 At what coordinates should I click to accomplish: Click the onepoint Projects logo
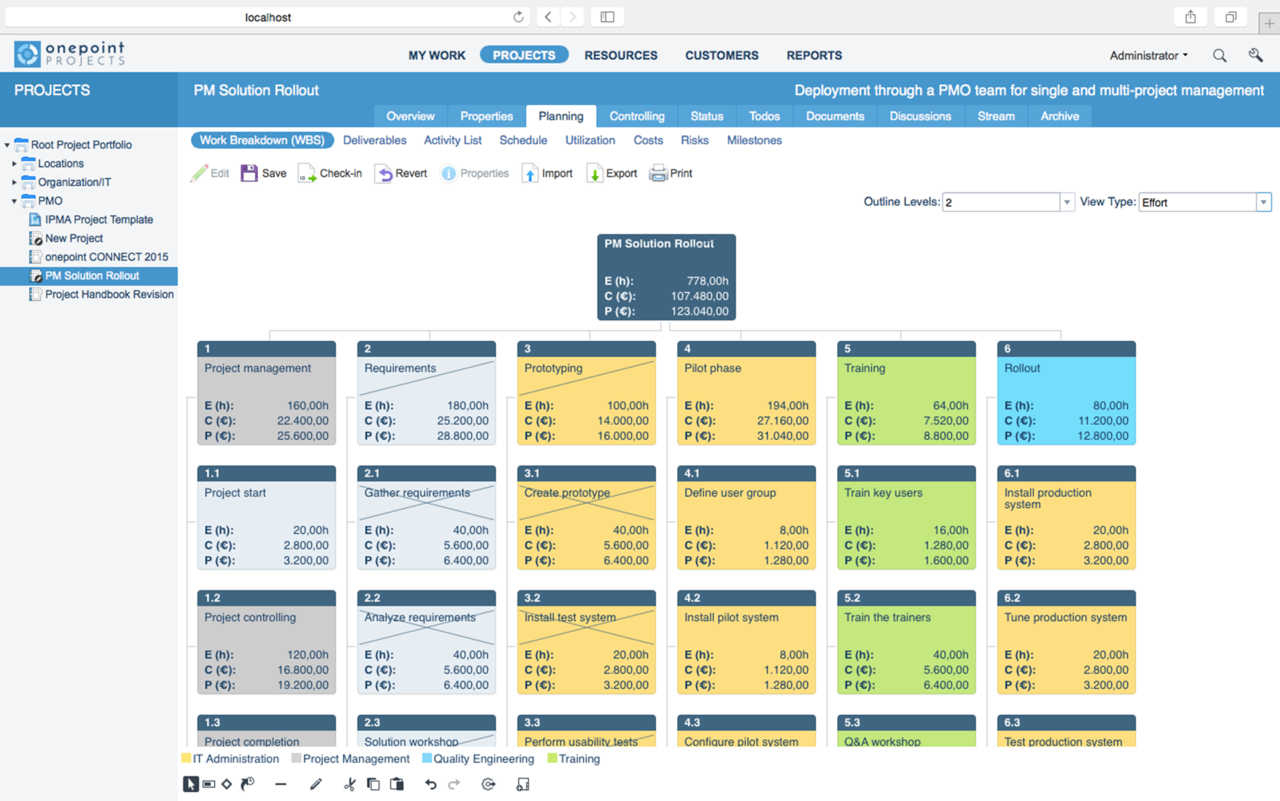[70, 54]
